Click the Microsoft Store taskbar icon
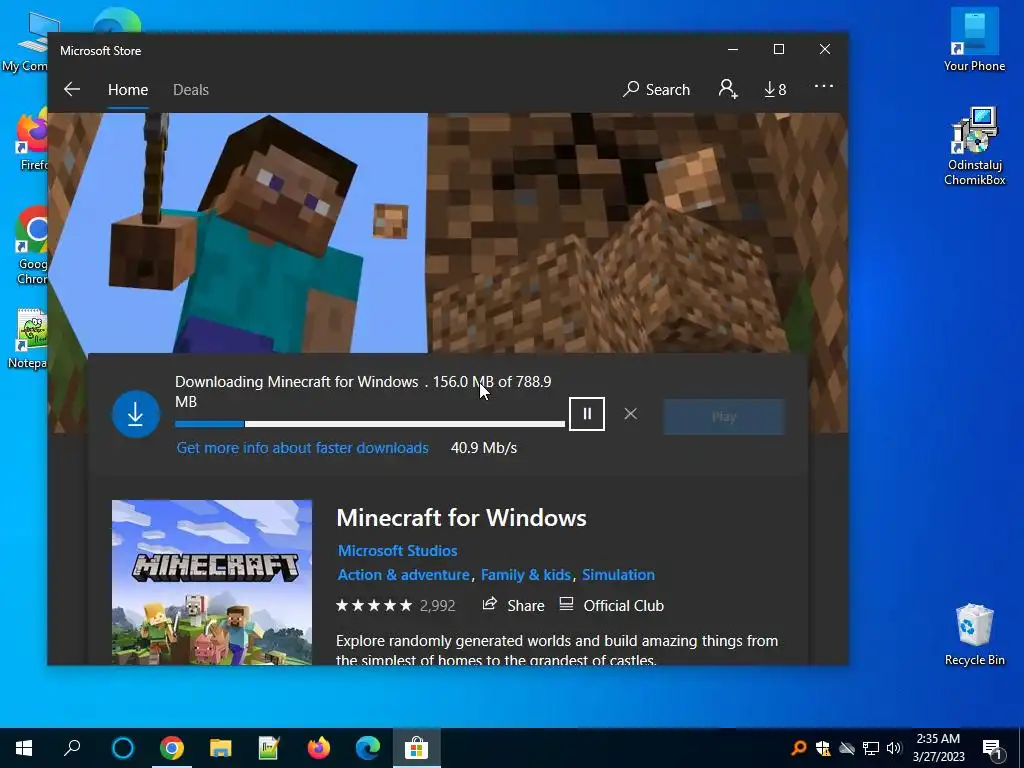The image size is (1024, 768). click(417, 748)
